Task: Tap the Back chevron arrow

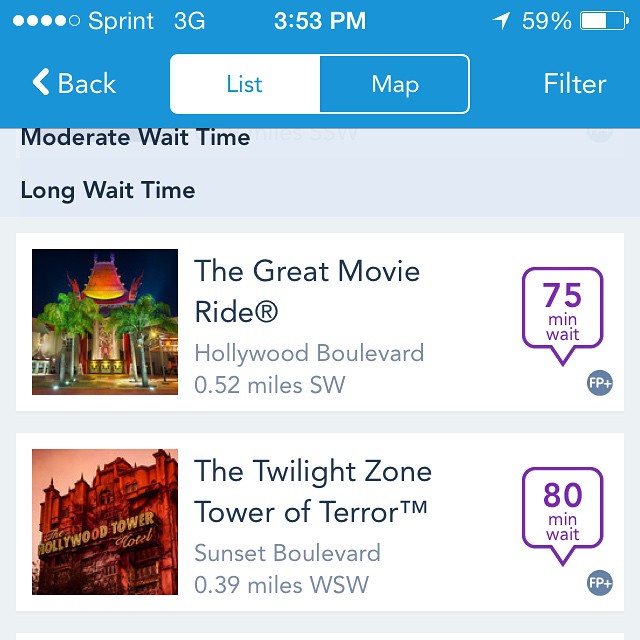Action: tap(41, 83)
